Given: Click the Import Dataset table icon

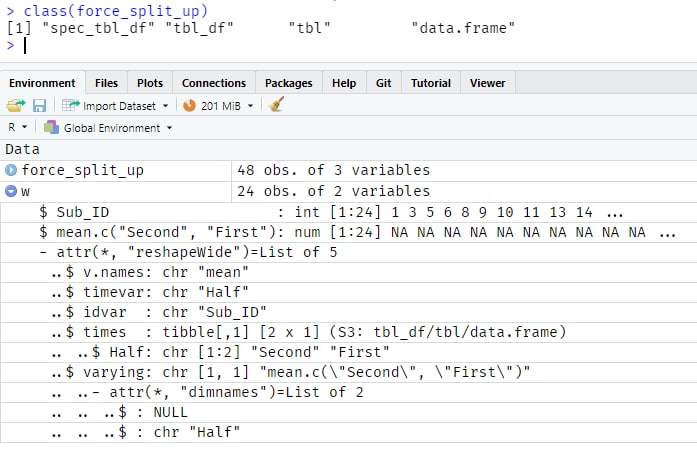Looking at the screenshot, I should click(x=71, y=106).
